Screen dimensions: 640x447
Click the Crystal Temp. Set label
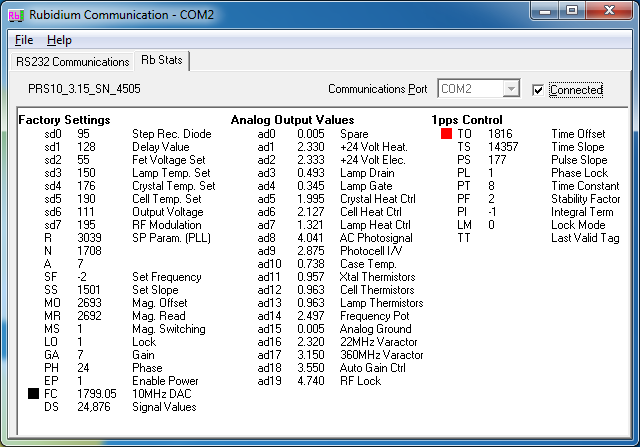tap(173, 186)
